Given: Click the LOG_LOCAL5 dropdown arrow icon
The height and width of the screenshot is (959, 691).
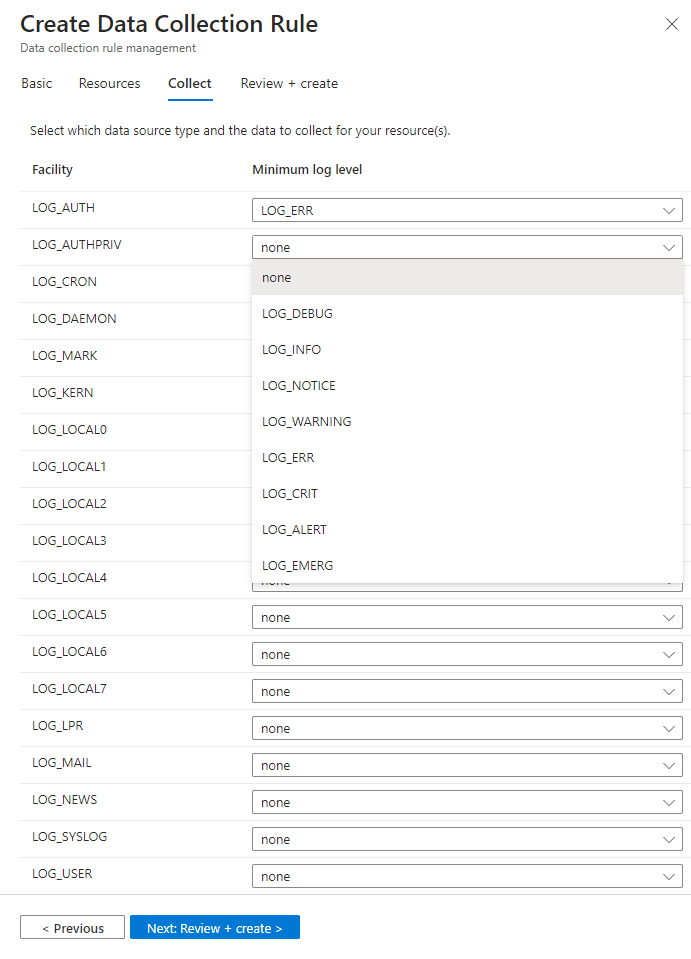Looking at the screenshot, I should (x=670, y=617).
